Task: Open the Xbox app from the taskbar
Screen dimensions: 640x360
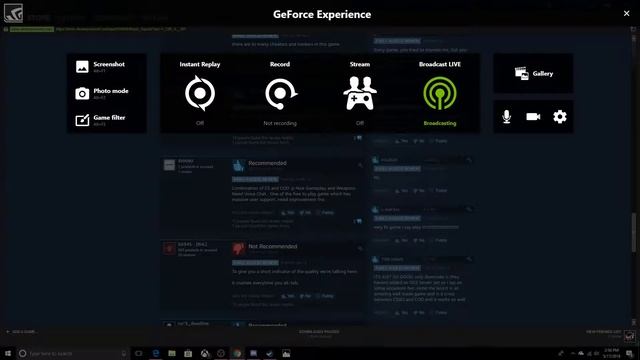Action: click(204, 353)
